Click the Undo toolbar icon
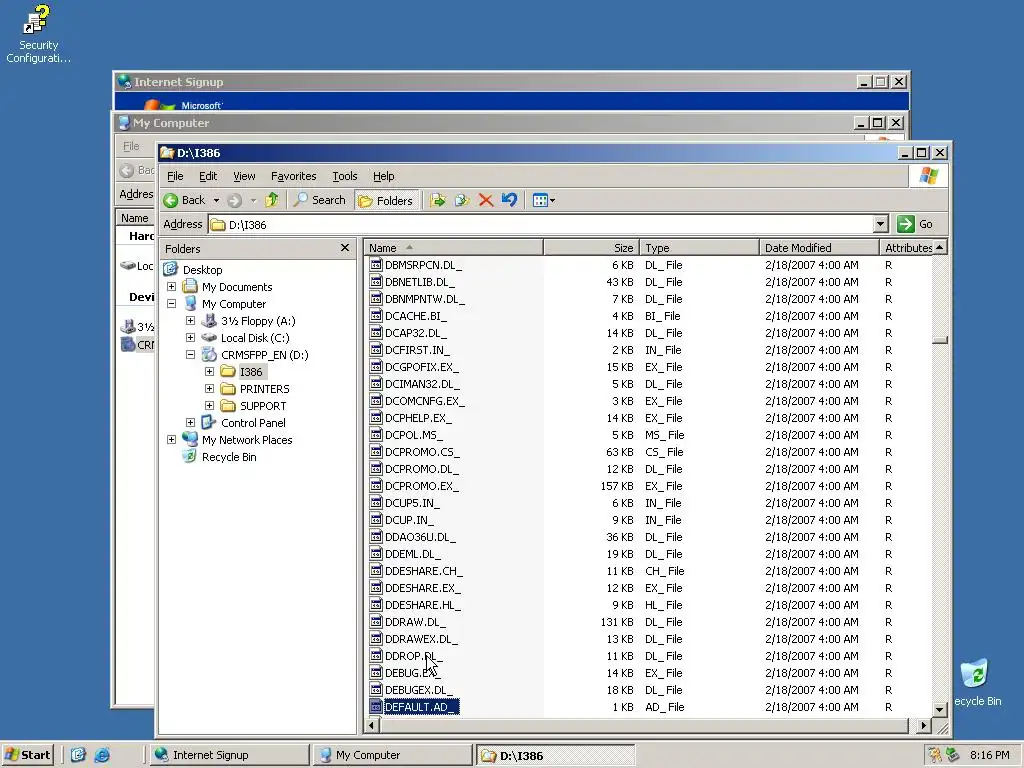This screenshot has width=1024, height=768. 509,200
